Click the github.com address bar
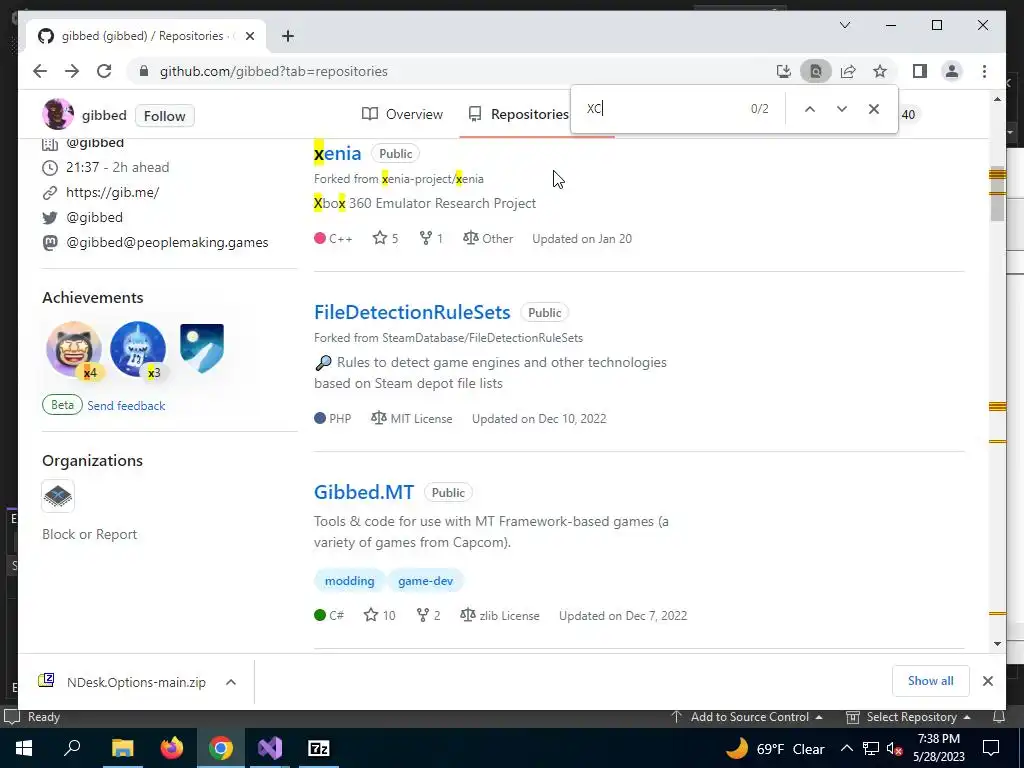 pyautogui.click(x=451, y=71)
